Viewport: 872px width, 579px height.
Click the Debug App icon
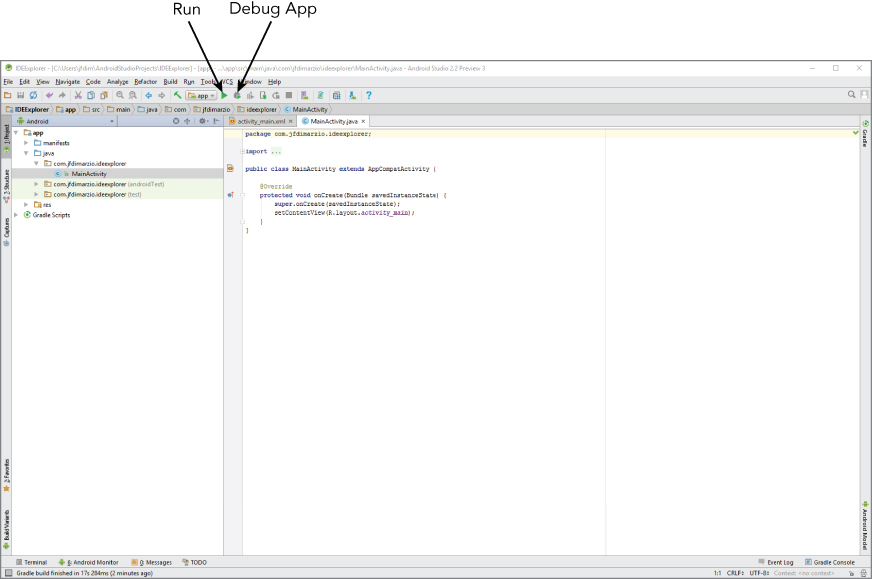(238, 94)
